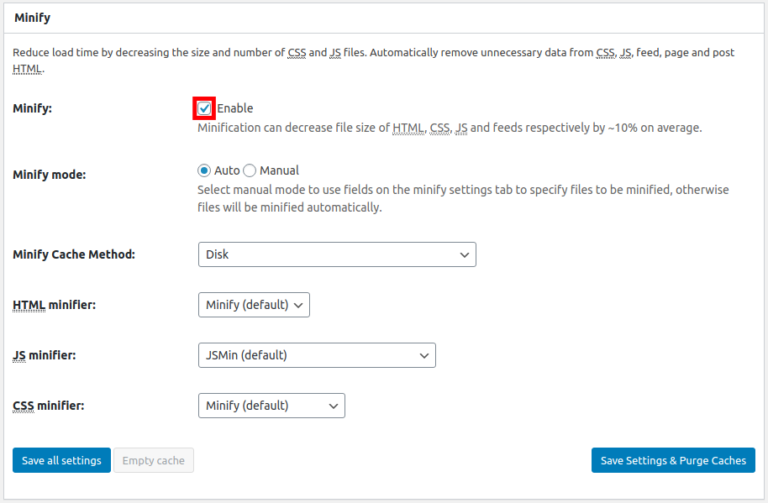Click the Enable label beside the checkbox

(235, 108)
